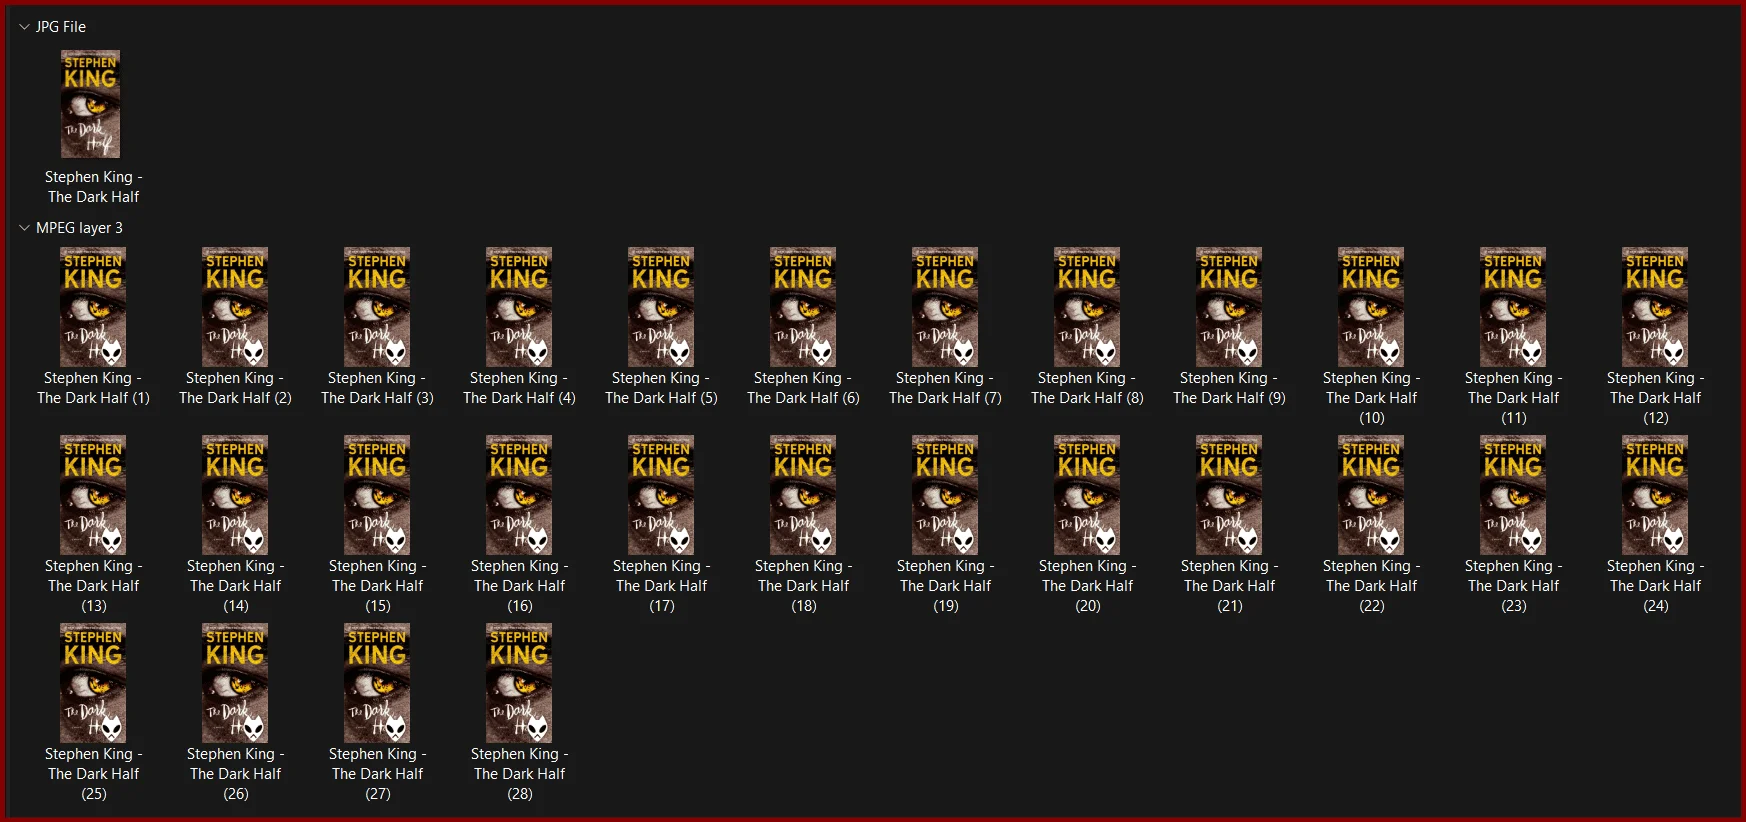Screen dimensions: 1746x822
Task: Click file name text ending in (25)
Action: pos(94,774)
